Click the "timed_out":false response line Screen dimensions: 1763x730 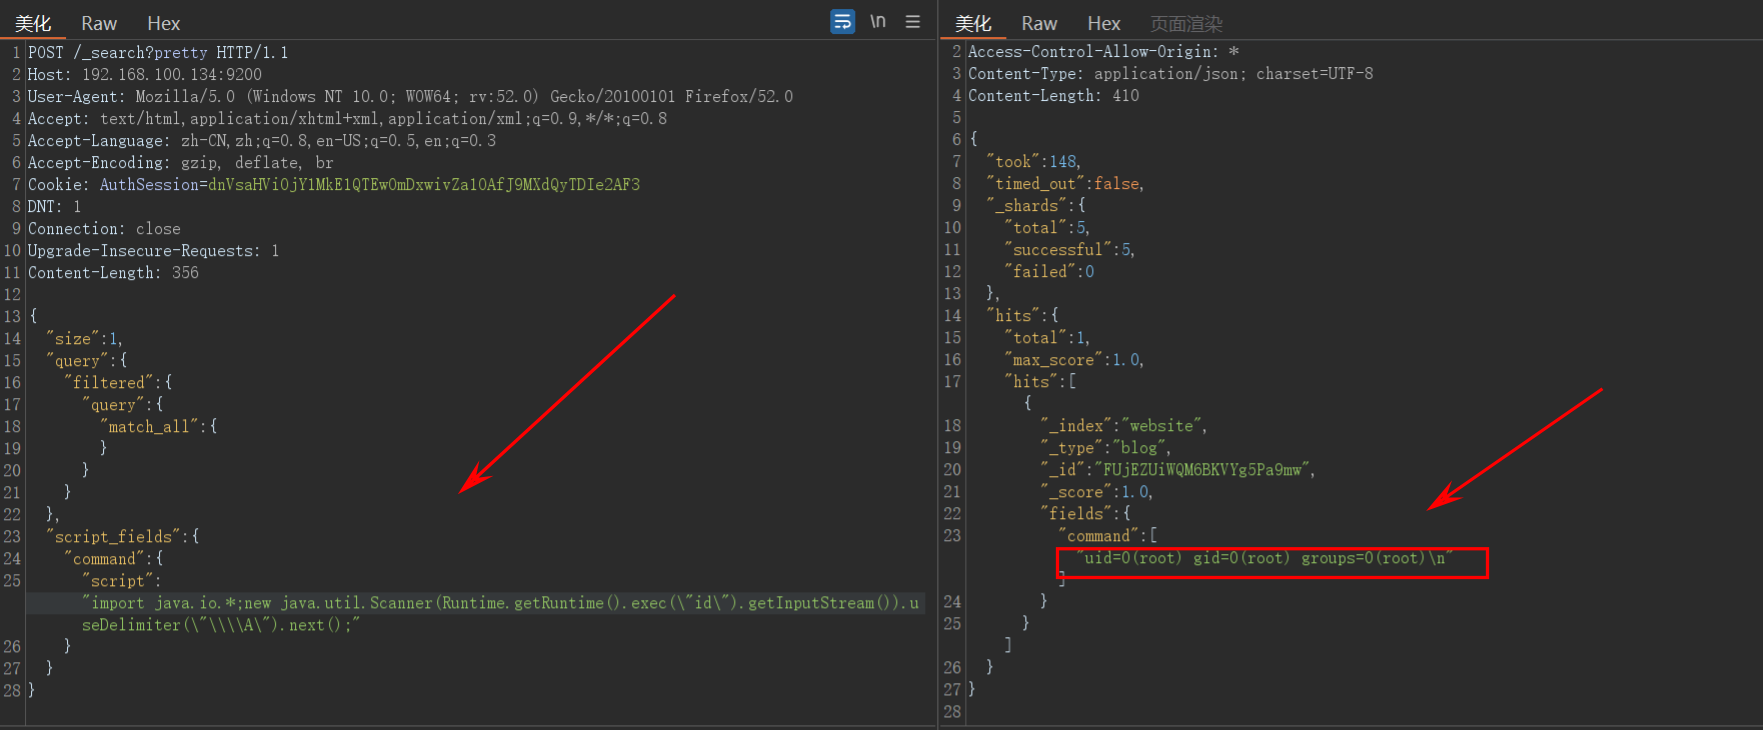(1065, 183)
